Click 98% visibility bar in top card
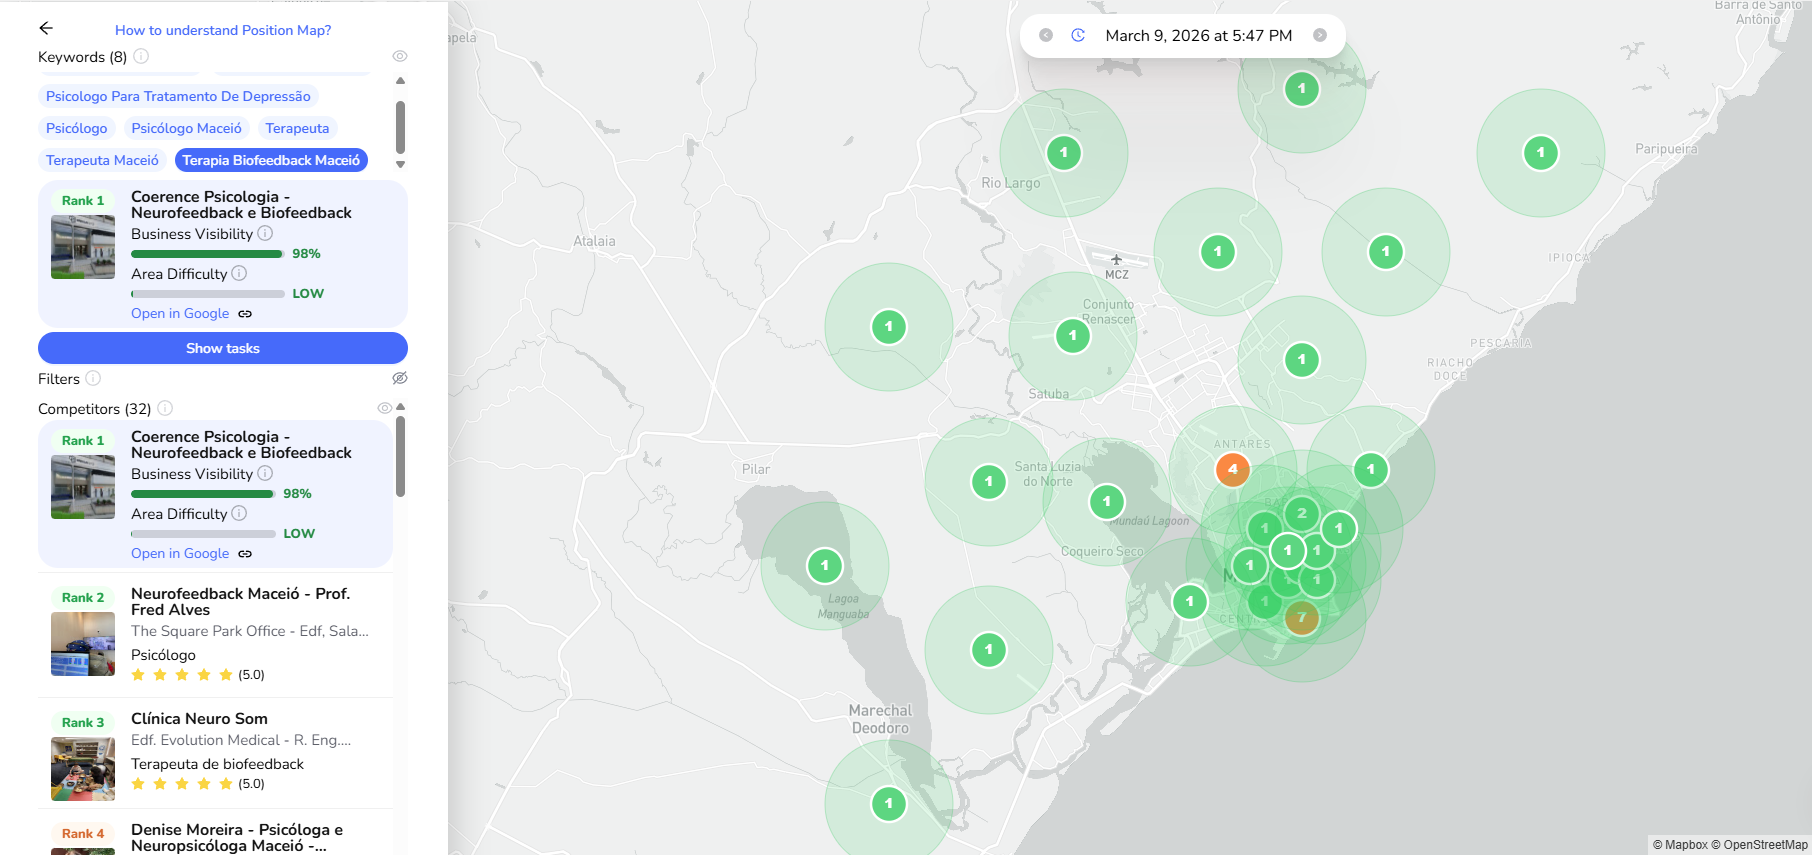 pos(207,254)
